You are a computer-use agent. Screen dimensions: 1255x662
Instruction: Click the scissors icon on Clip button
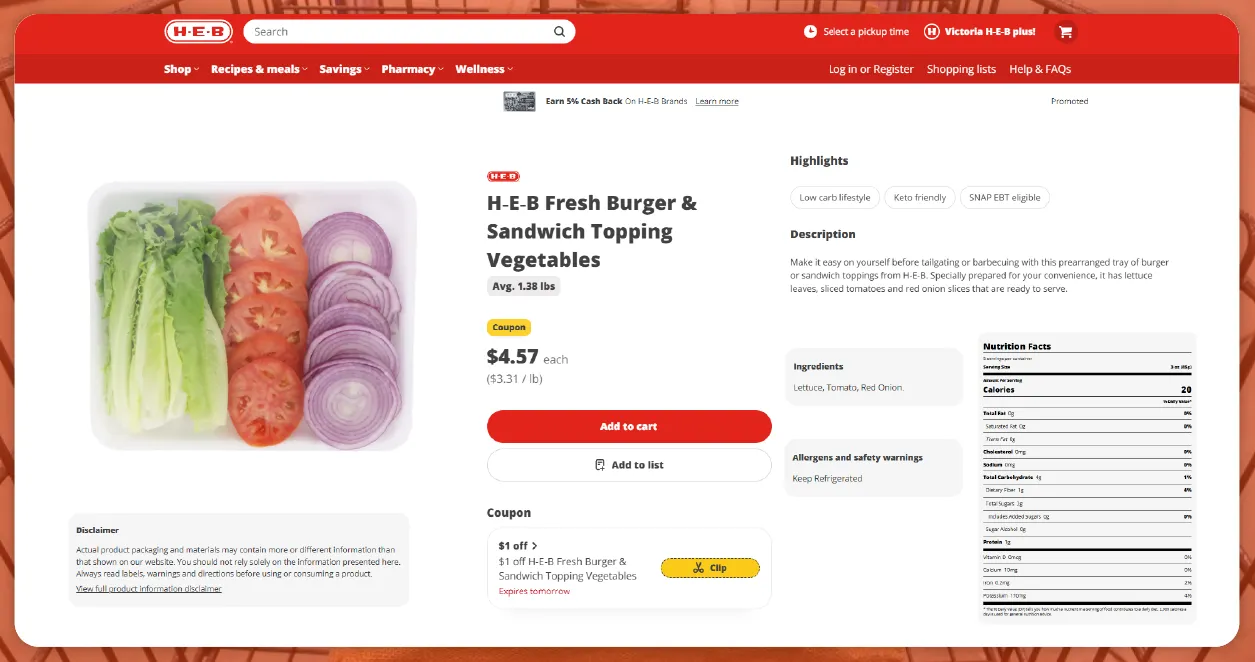698,568
